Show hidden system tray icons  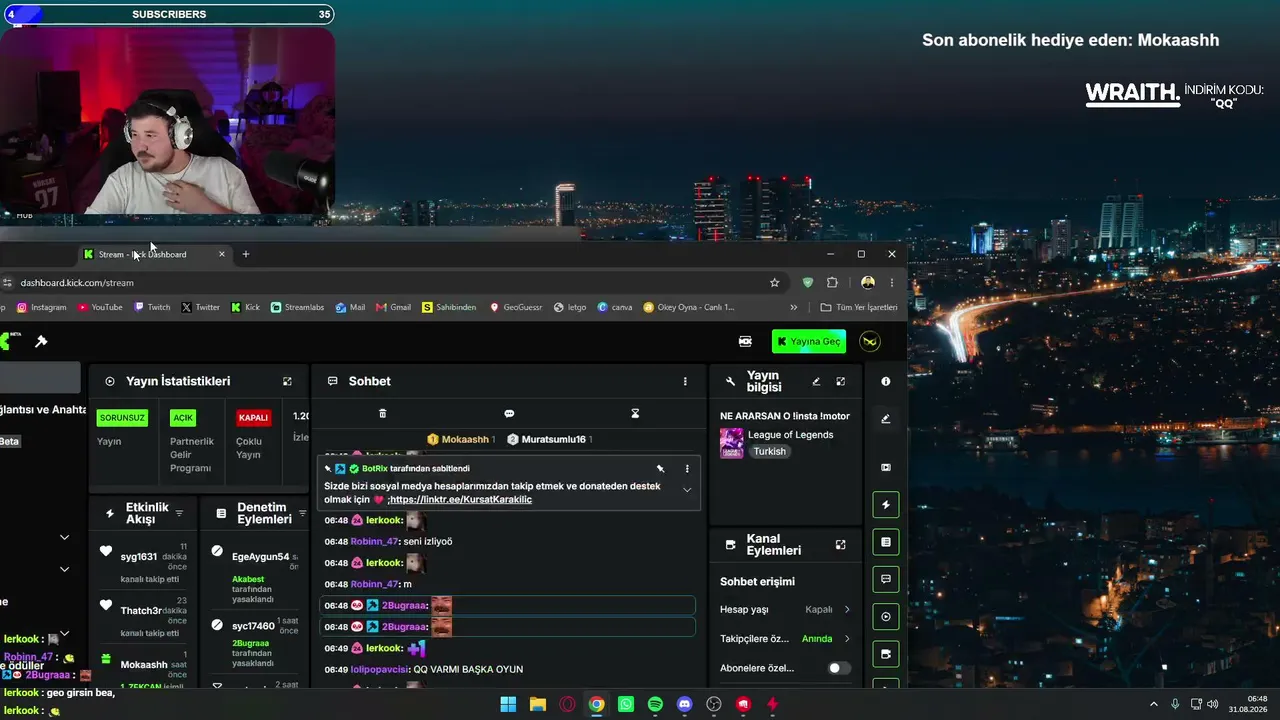(x=1153, y=704)
